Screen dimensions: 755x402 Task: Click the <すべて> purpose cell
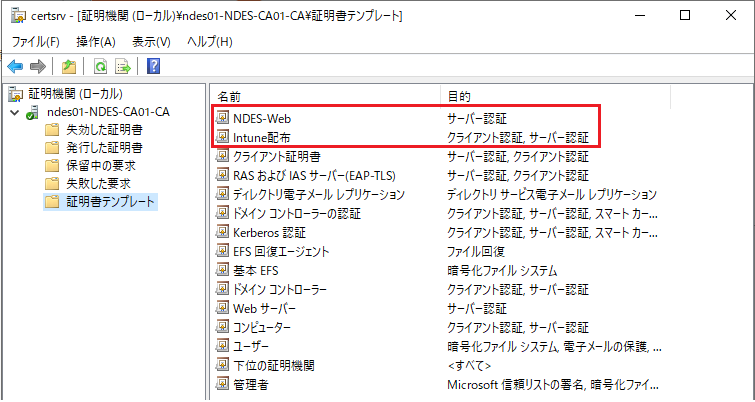pyautogui.click(x=469, y=366)
